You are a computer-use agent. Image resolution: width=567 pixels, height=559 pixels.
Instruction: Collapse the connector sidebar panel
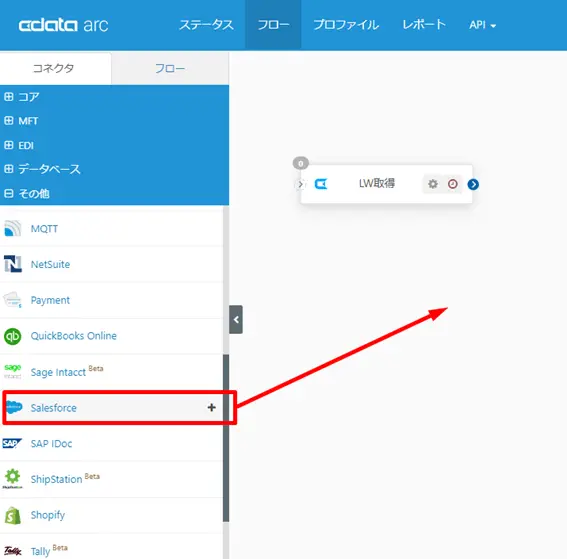pos(236,320)
